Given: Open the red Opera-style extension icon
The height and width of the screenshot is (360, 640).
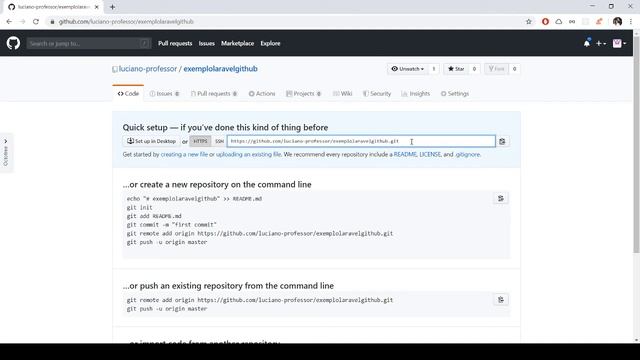Looking at the screenshot, I should point(545,22).
